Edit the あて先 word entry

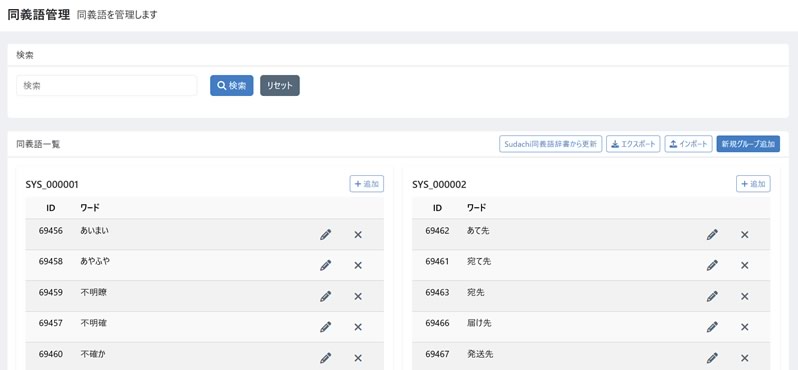[x=712, y=235]
